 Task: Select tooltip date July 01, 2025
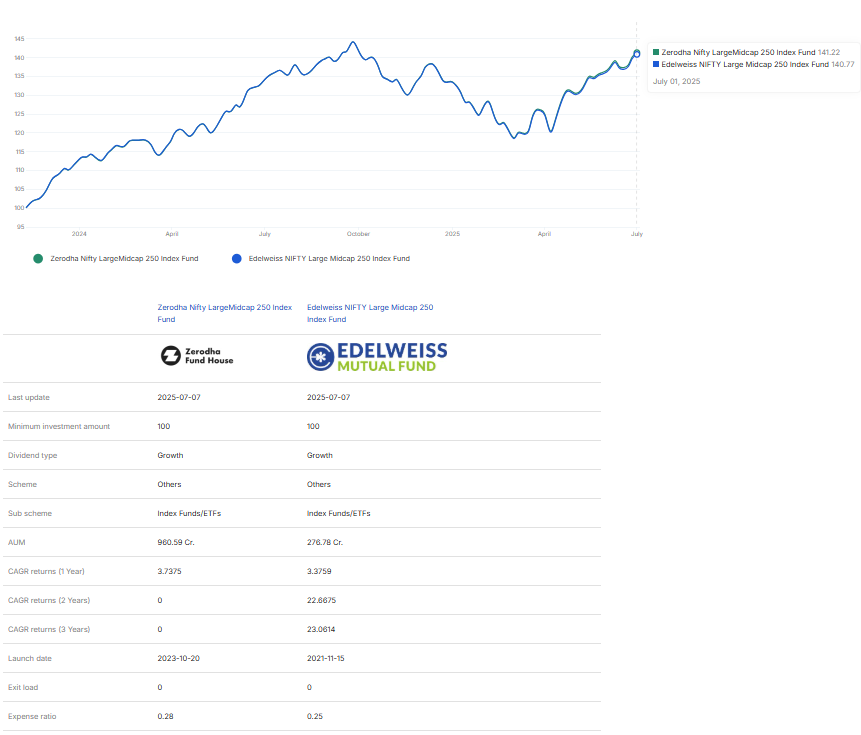click(x=676, y=81)
